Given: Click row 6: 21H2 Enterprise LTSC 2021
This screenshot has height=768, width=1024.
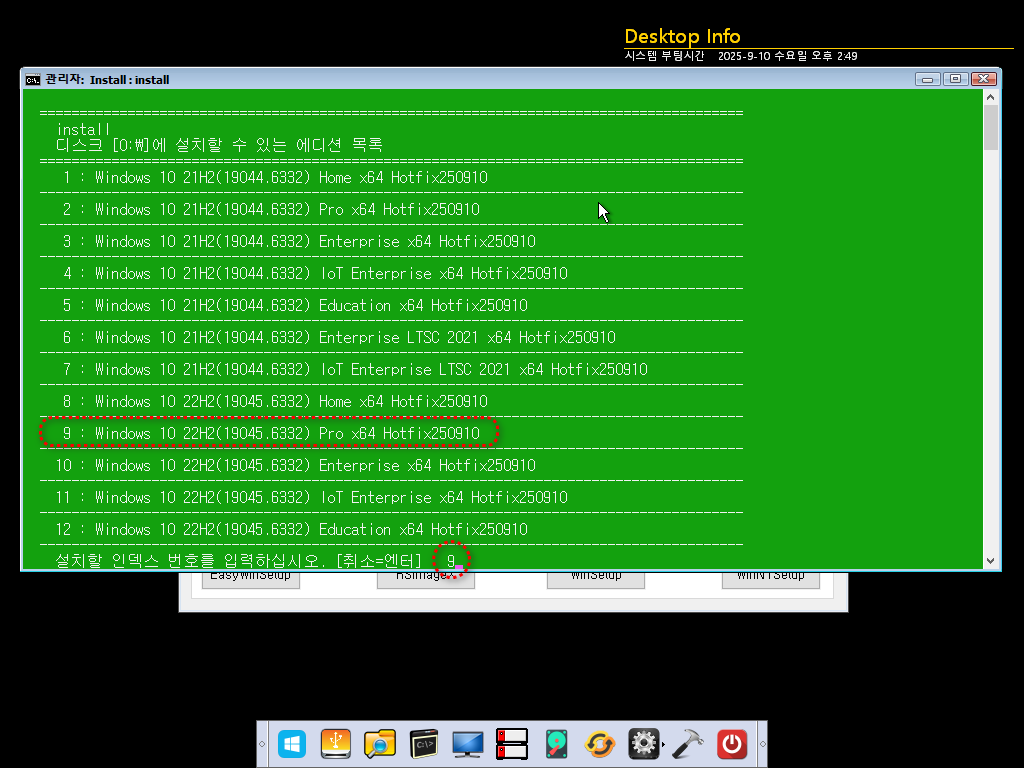Looking at the screenshot, I should coord(339,338).
